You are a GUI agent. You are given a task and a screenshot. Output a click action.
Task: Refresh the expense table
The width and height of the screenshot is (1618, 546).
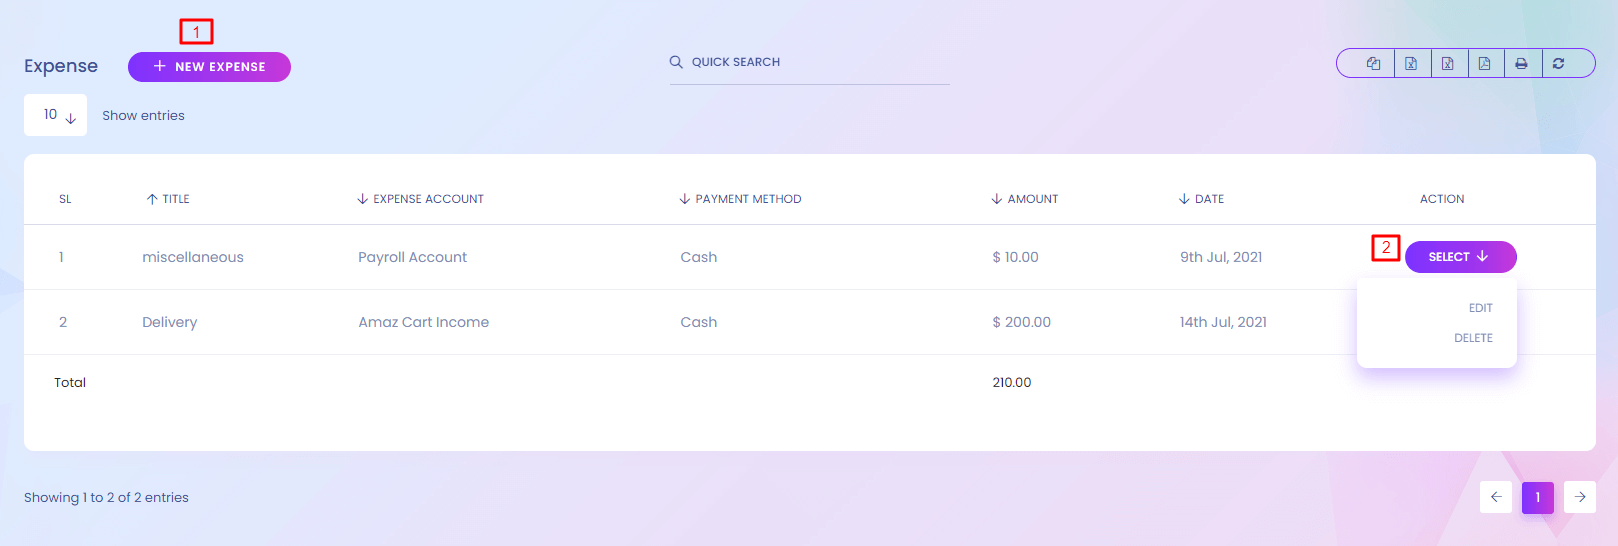click(x=1558, y=63)
